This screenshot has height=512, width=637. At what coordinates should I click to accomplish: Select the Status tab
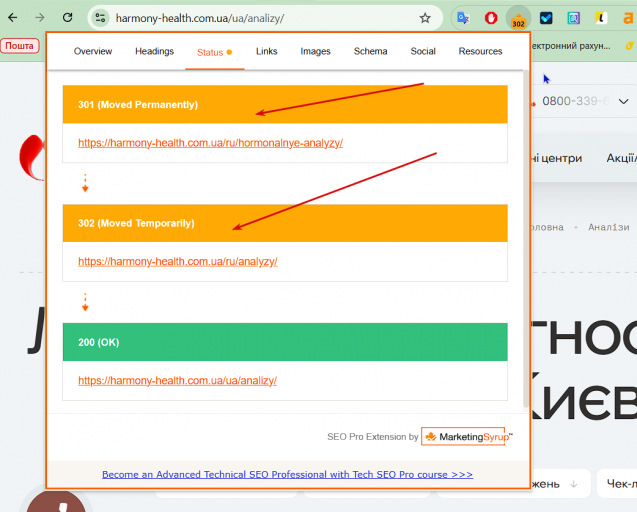214,52
